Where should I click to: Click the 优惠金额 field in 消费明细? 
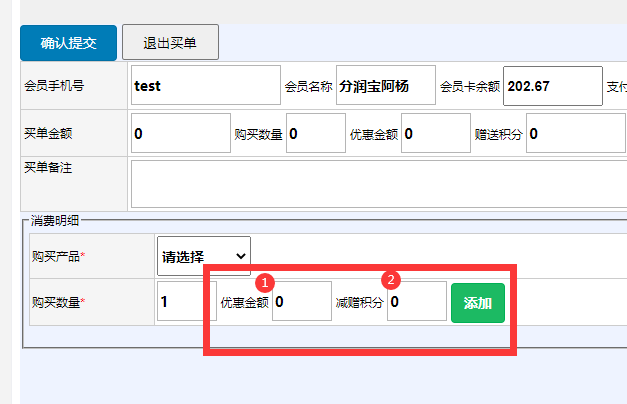pyautogui.click(x=302, y=301)
